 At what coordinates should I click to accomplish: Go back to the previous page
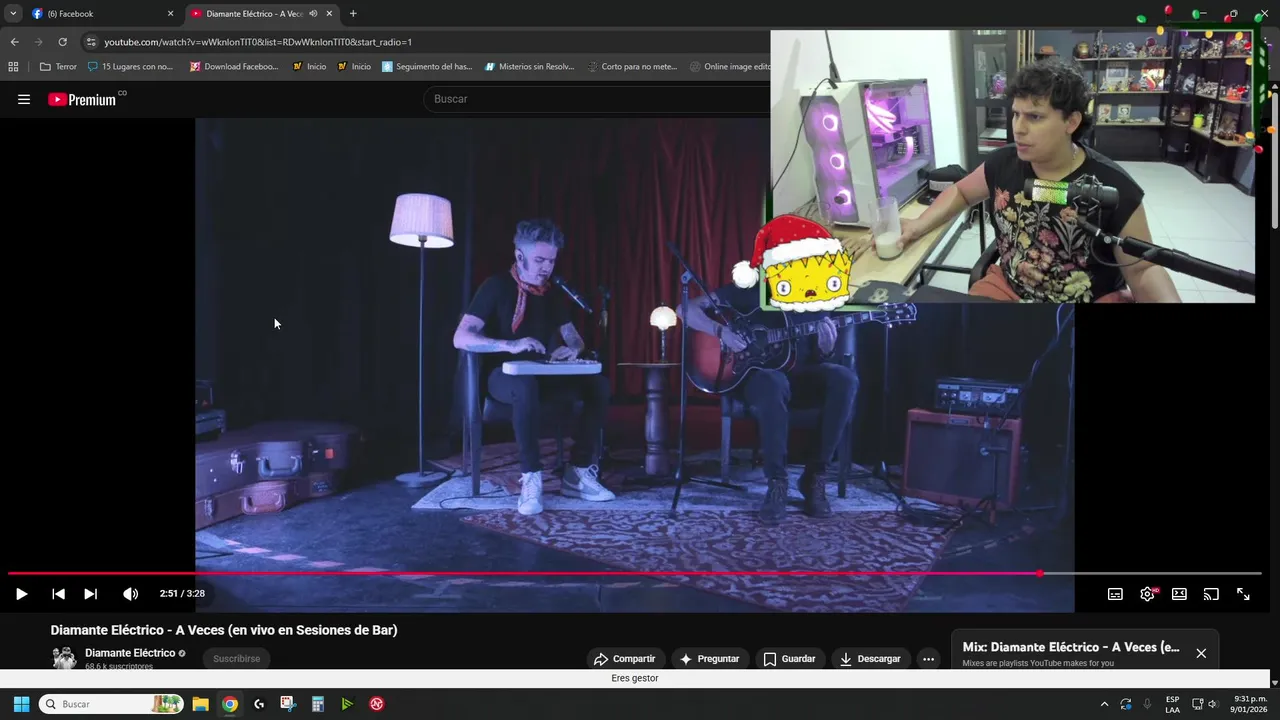(x=14, y=42)
